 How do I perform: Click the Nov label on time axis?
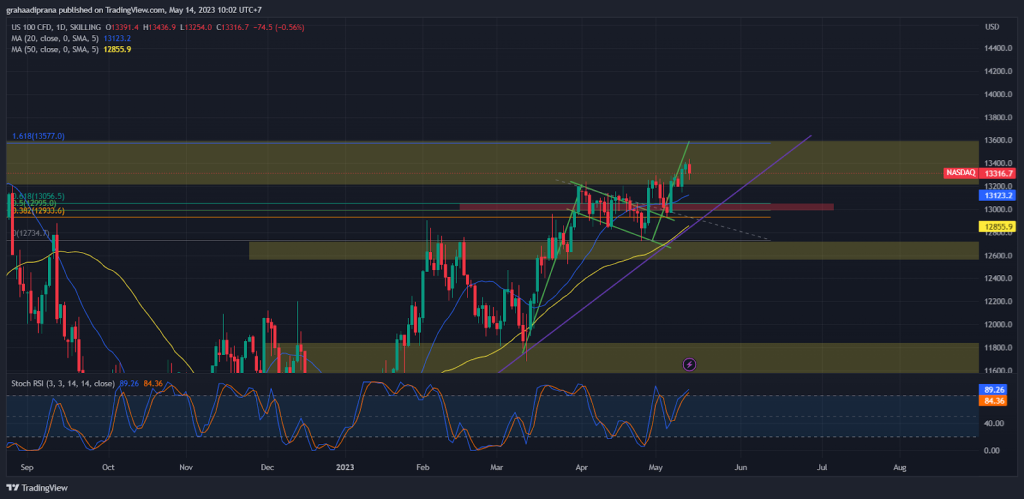(187, 468)
